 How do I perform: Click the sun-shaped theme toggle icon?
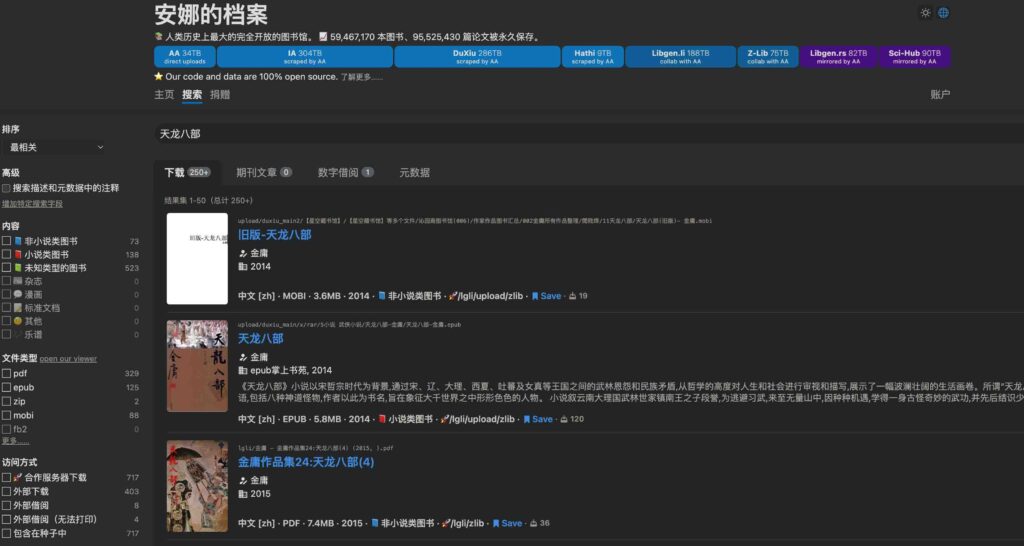pyautogui.click(x=925, y=13)
